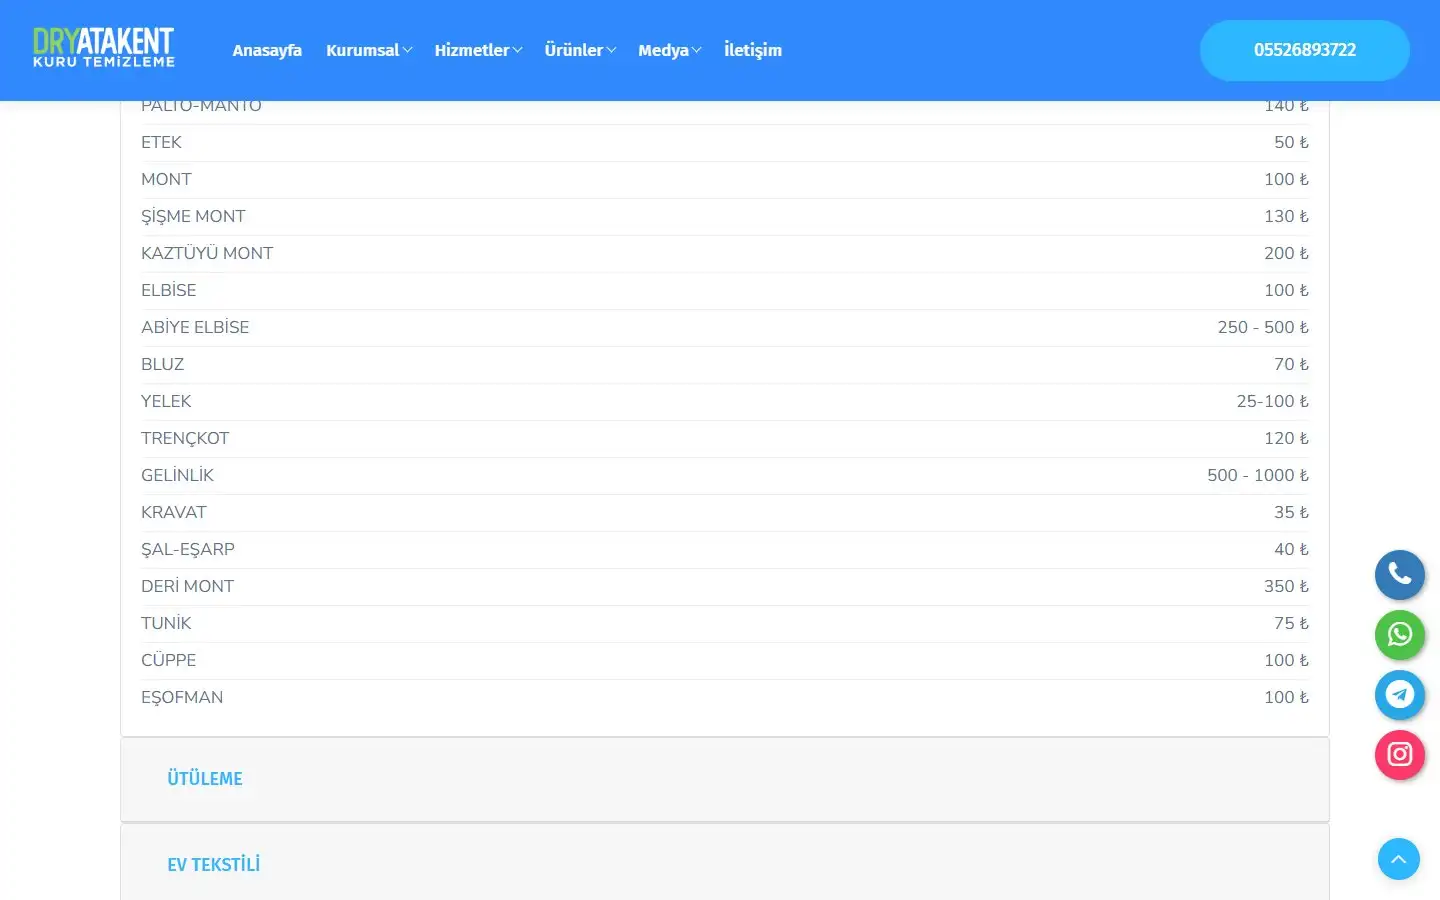Click the ABİYE ELBİSE row label

(195, 327)
